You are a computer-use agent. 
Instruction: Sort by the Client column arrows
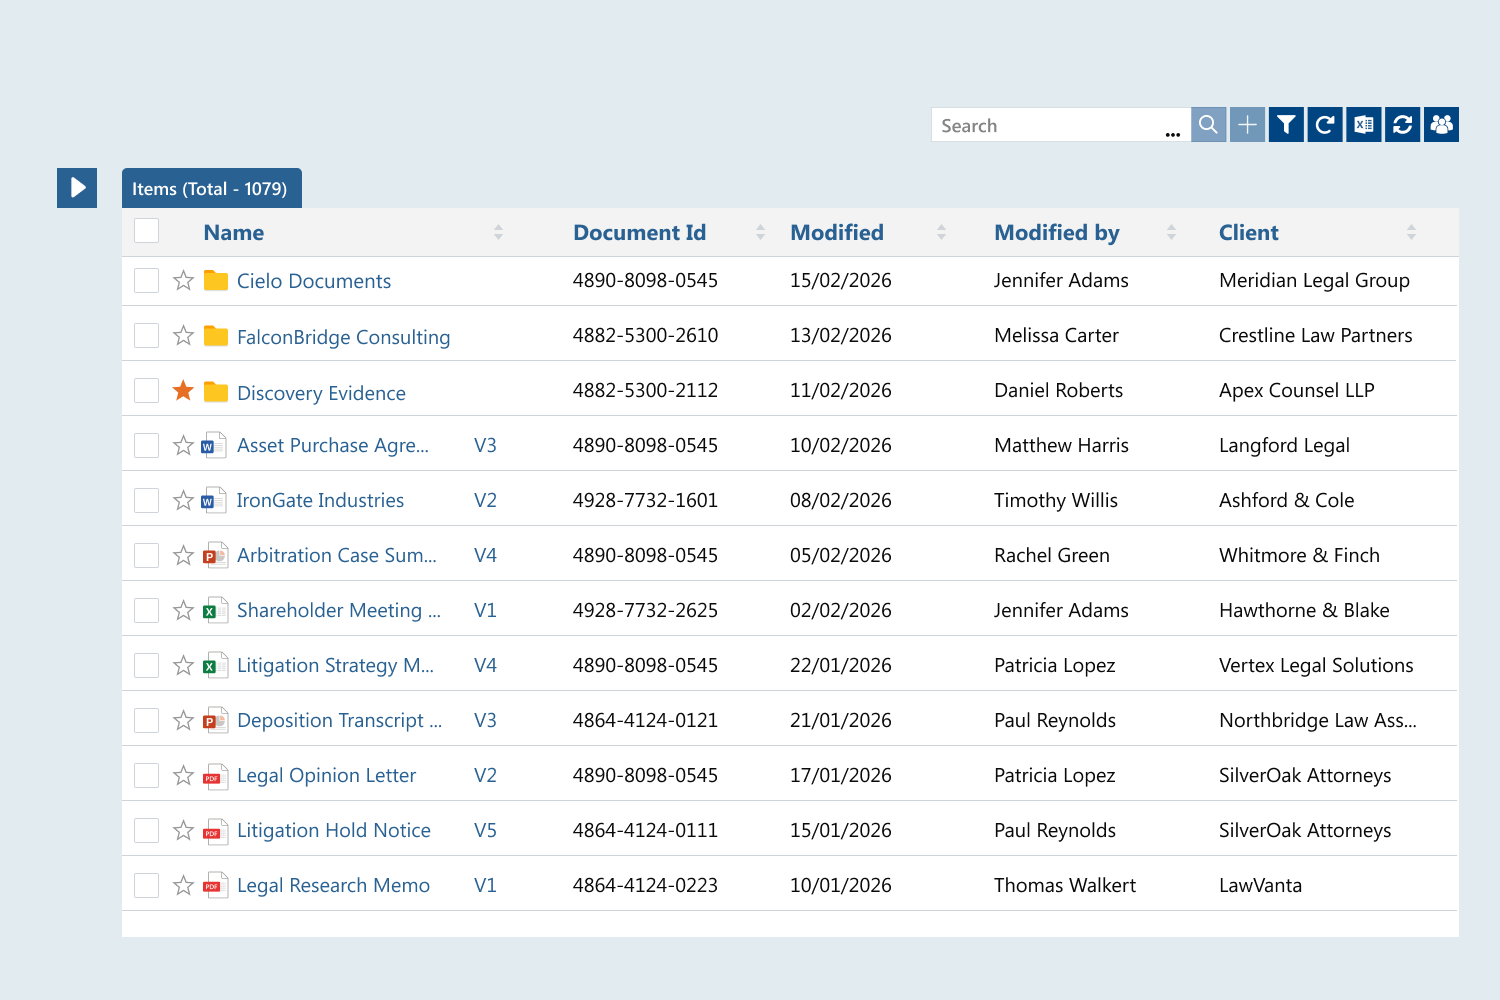point(1411,233)
